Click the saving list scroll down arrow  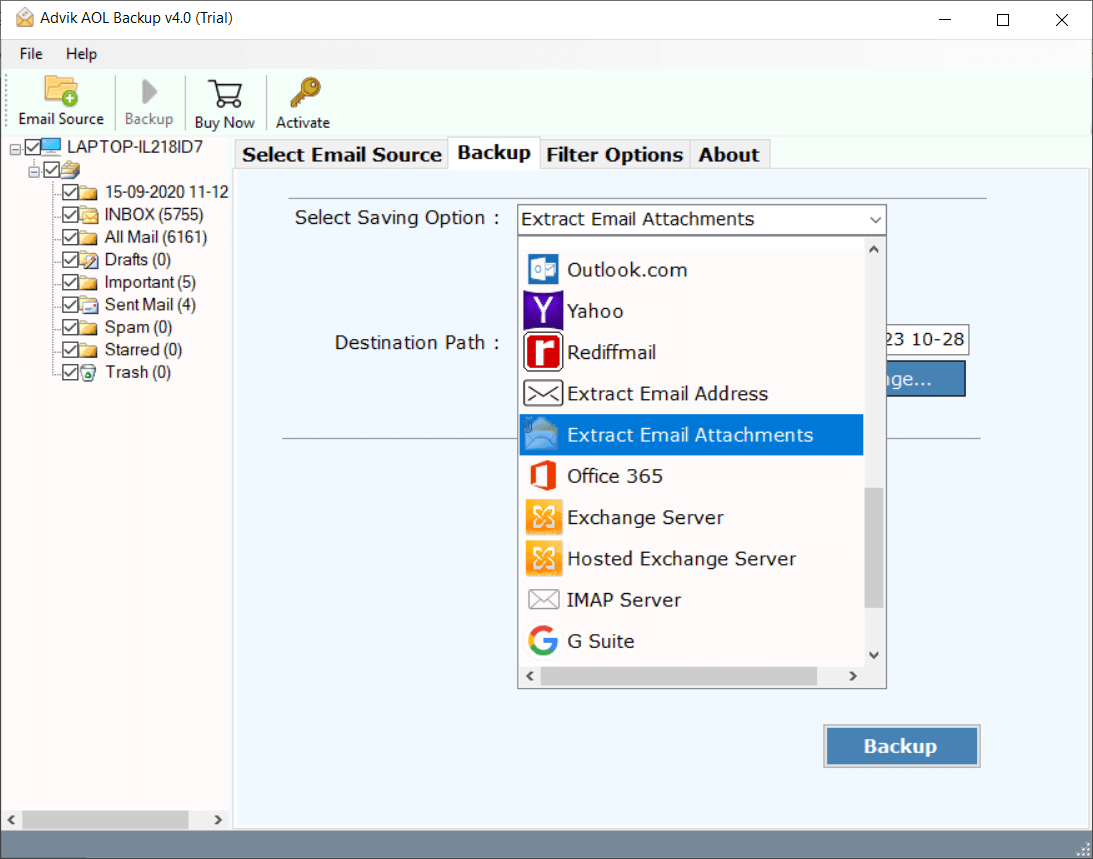[x=874, y=655]
